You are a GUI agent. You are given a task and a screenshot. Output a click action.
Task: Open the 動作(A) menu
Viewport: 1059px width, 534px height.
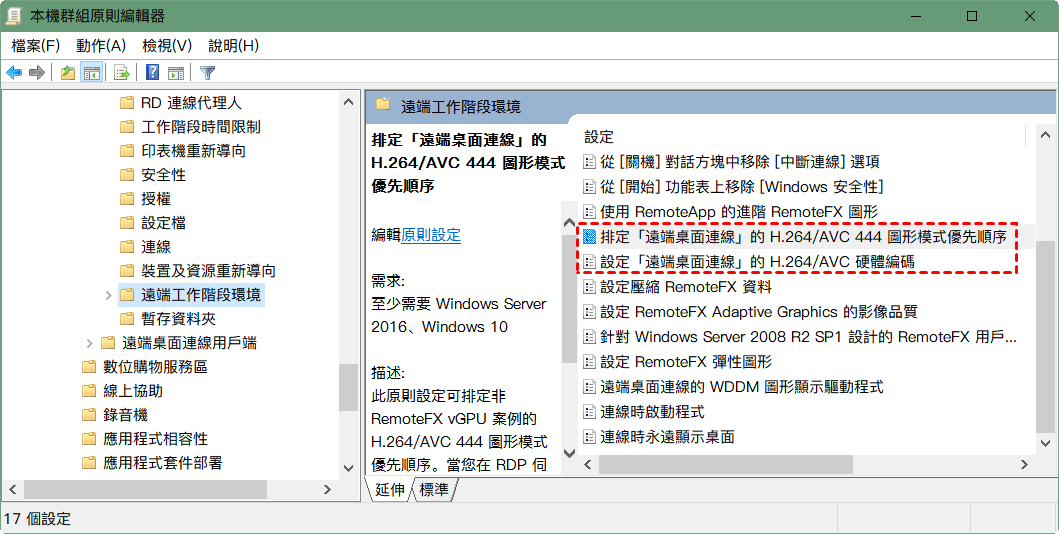click(x=101, y=46)
